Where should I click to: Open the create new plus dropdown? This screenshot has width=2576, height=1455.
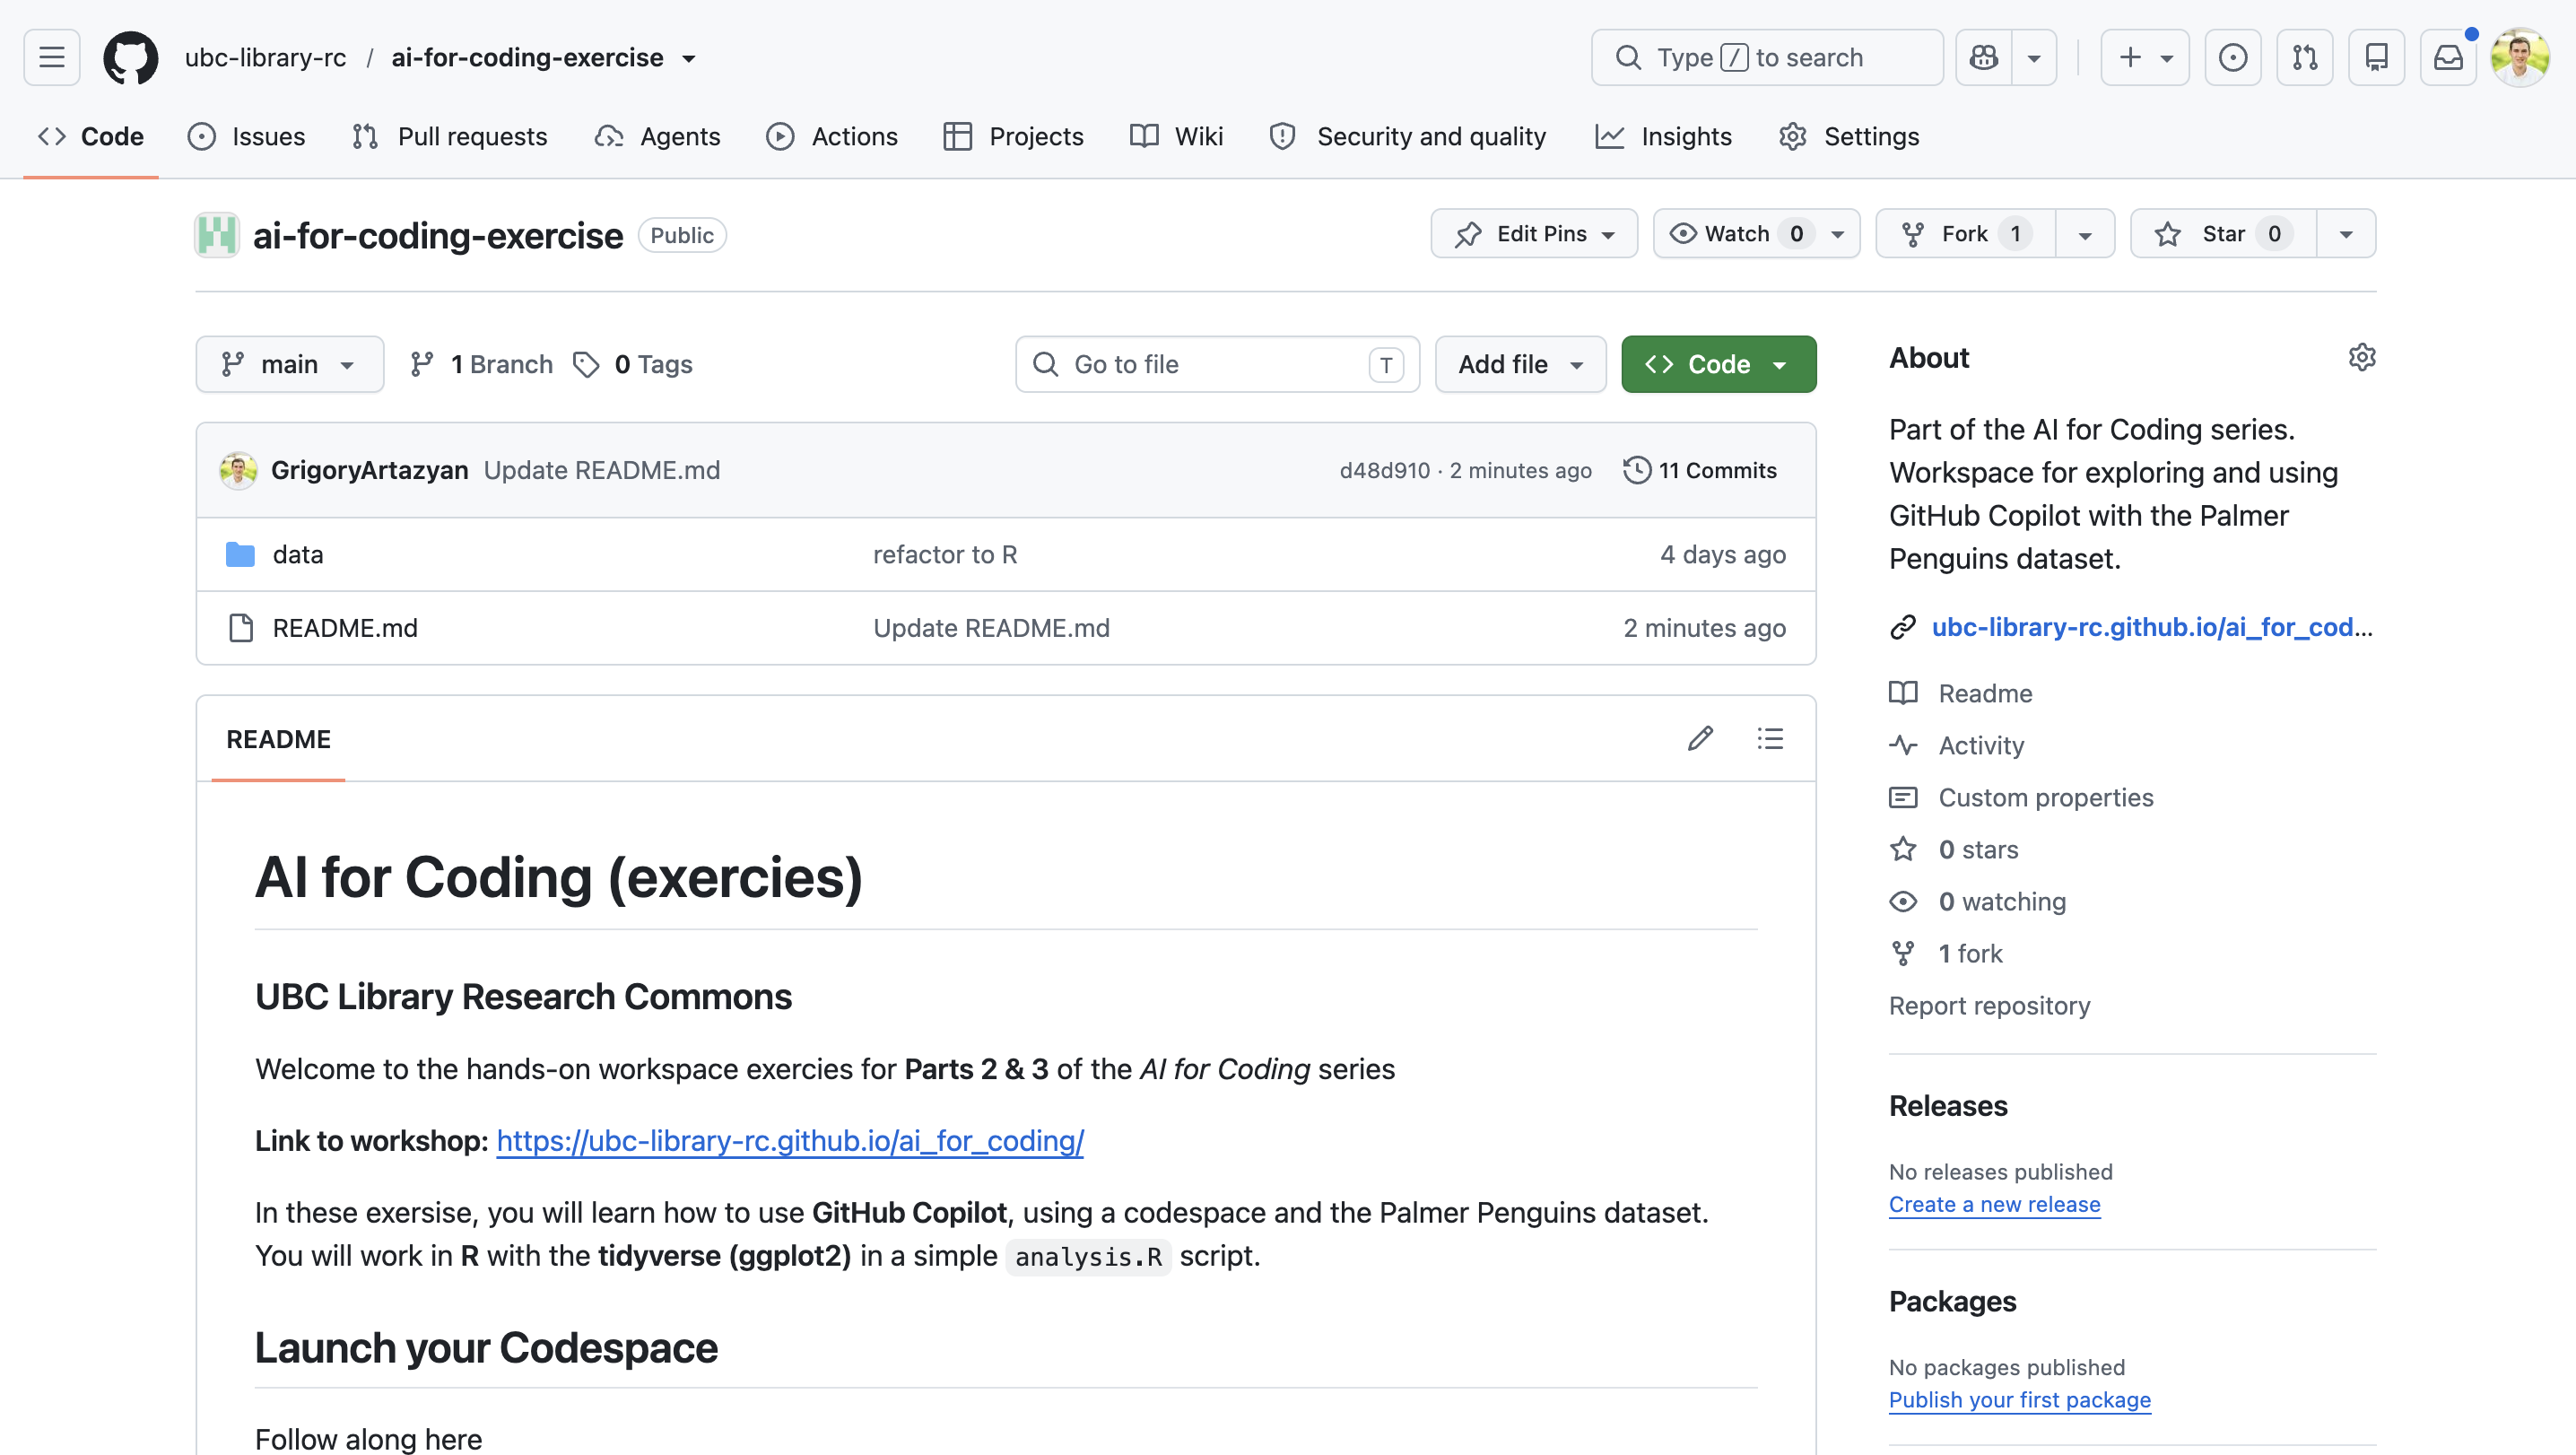(2145, 57)
